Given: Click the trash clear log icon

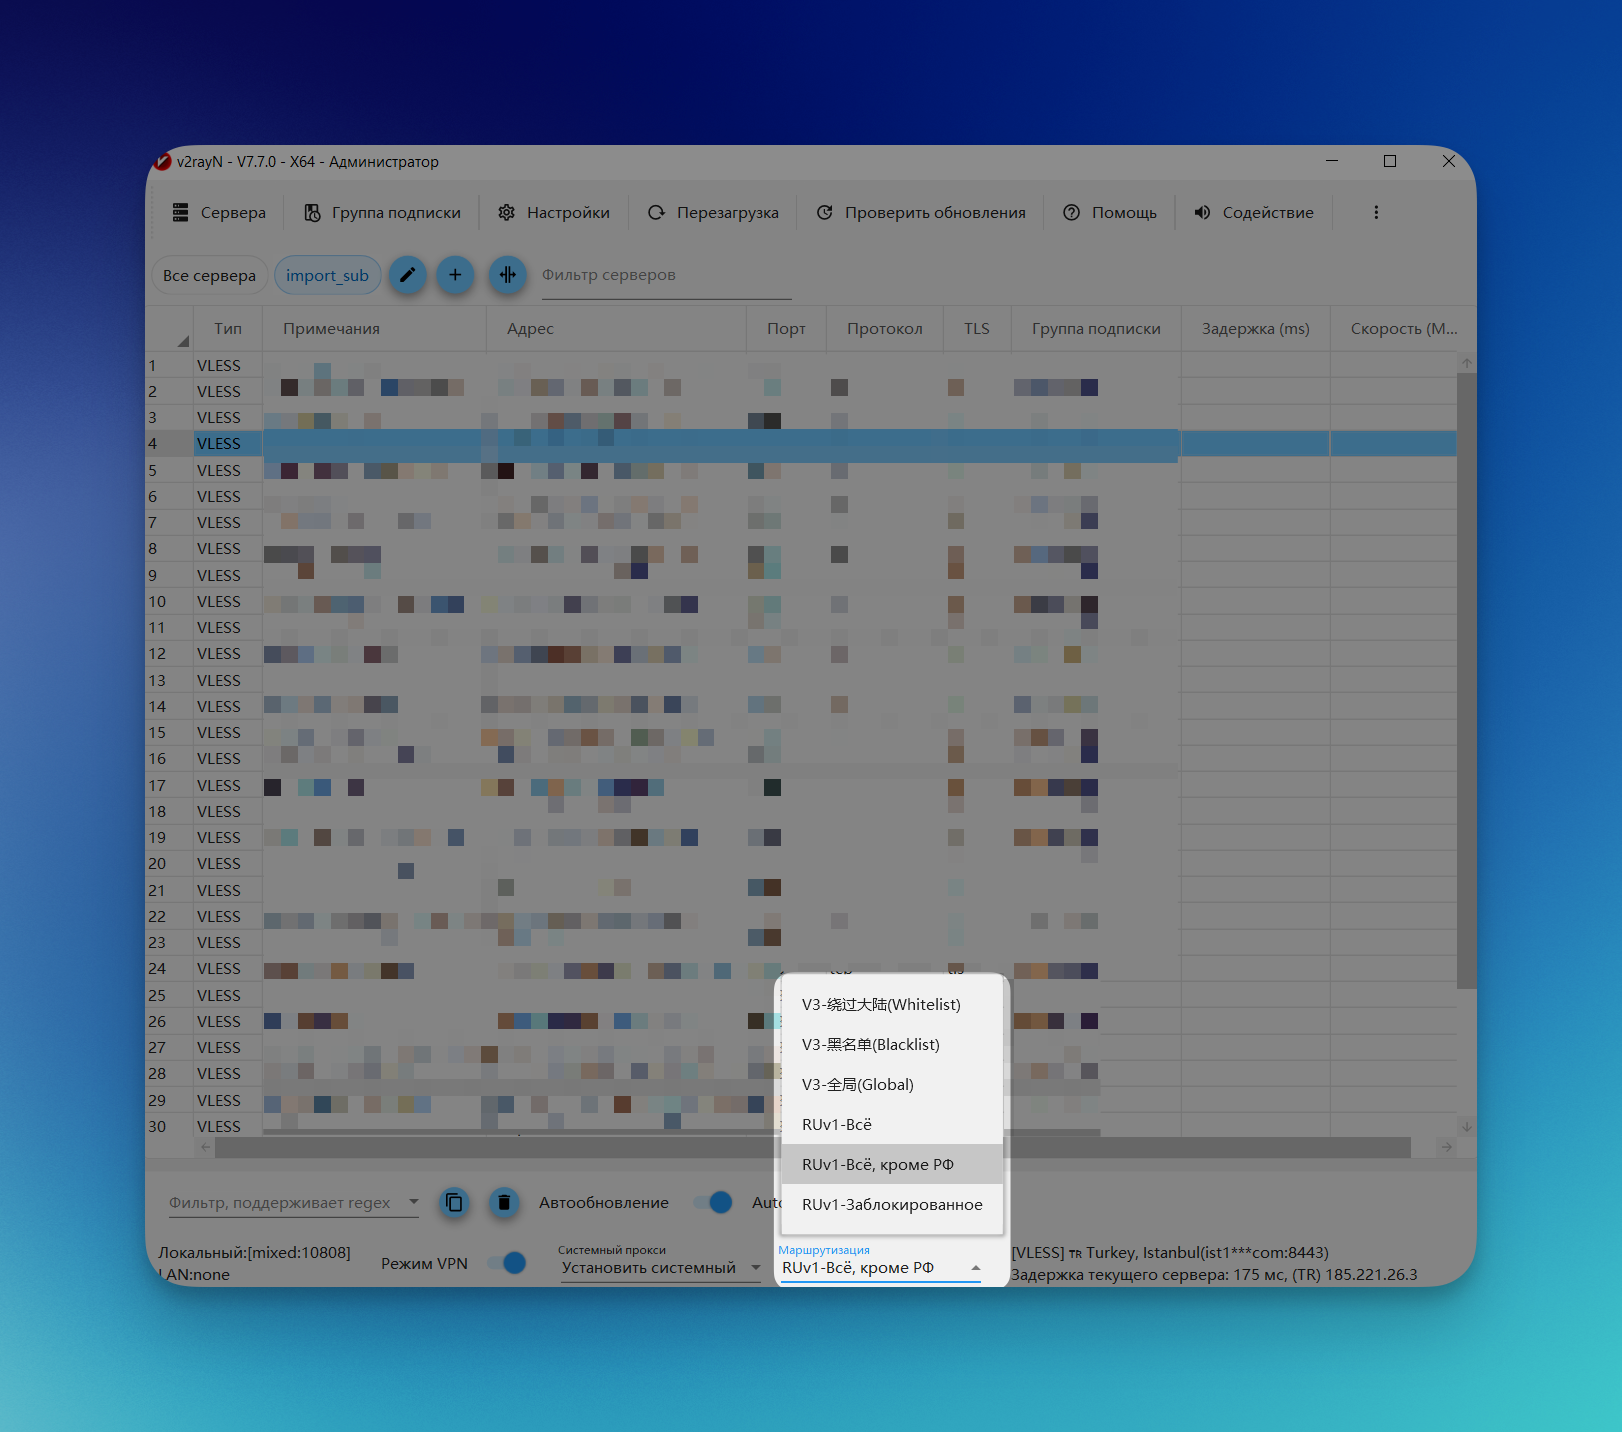Looking at the screenshot, I should (504, 1202).
